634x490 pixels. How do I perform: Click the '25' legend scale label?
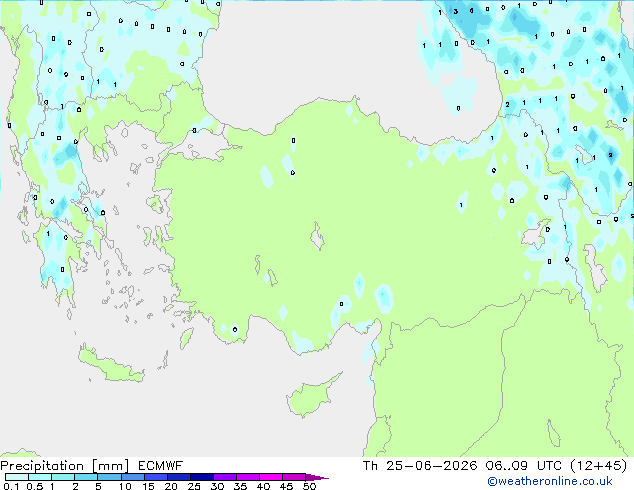coord(194,486)
